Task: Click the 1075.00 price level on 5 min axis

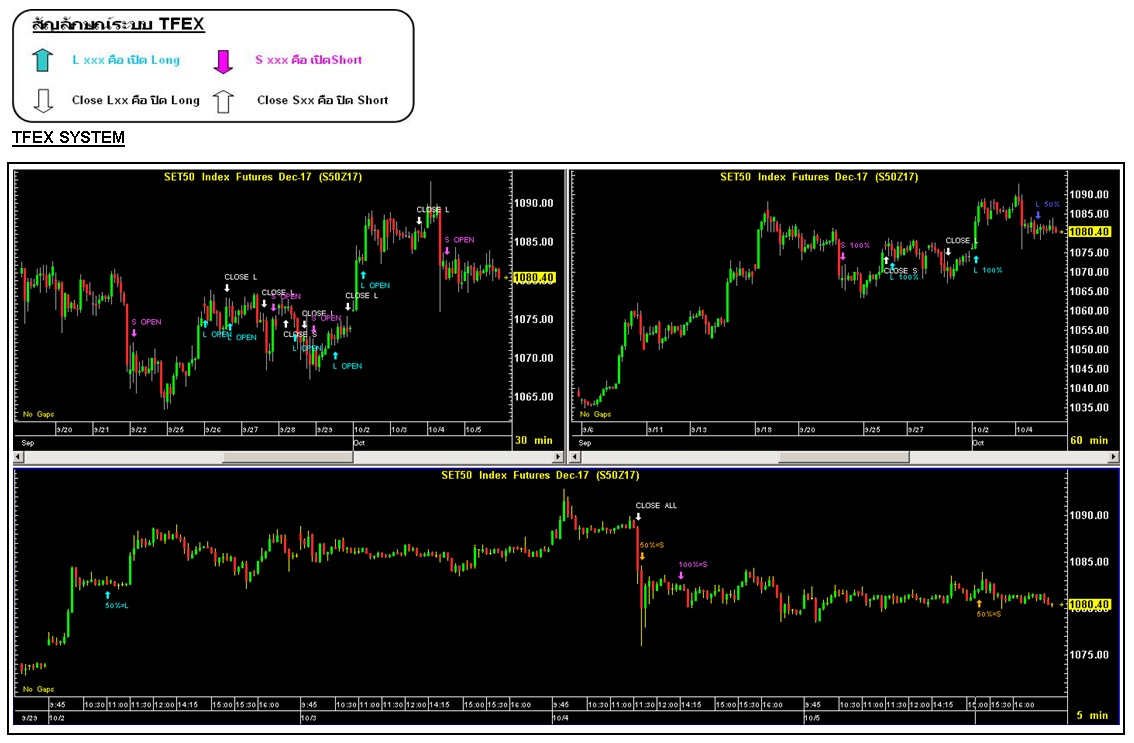Action: (x=1089, y=655)
